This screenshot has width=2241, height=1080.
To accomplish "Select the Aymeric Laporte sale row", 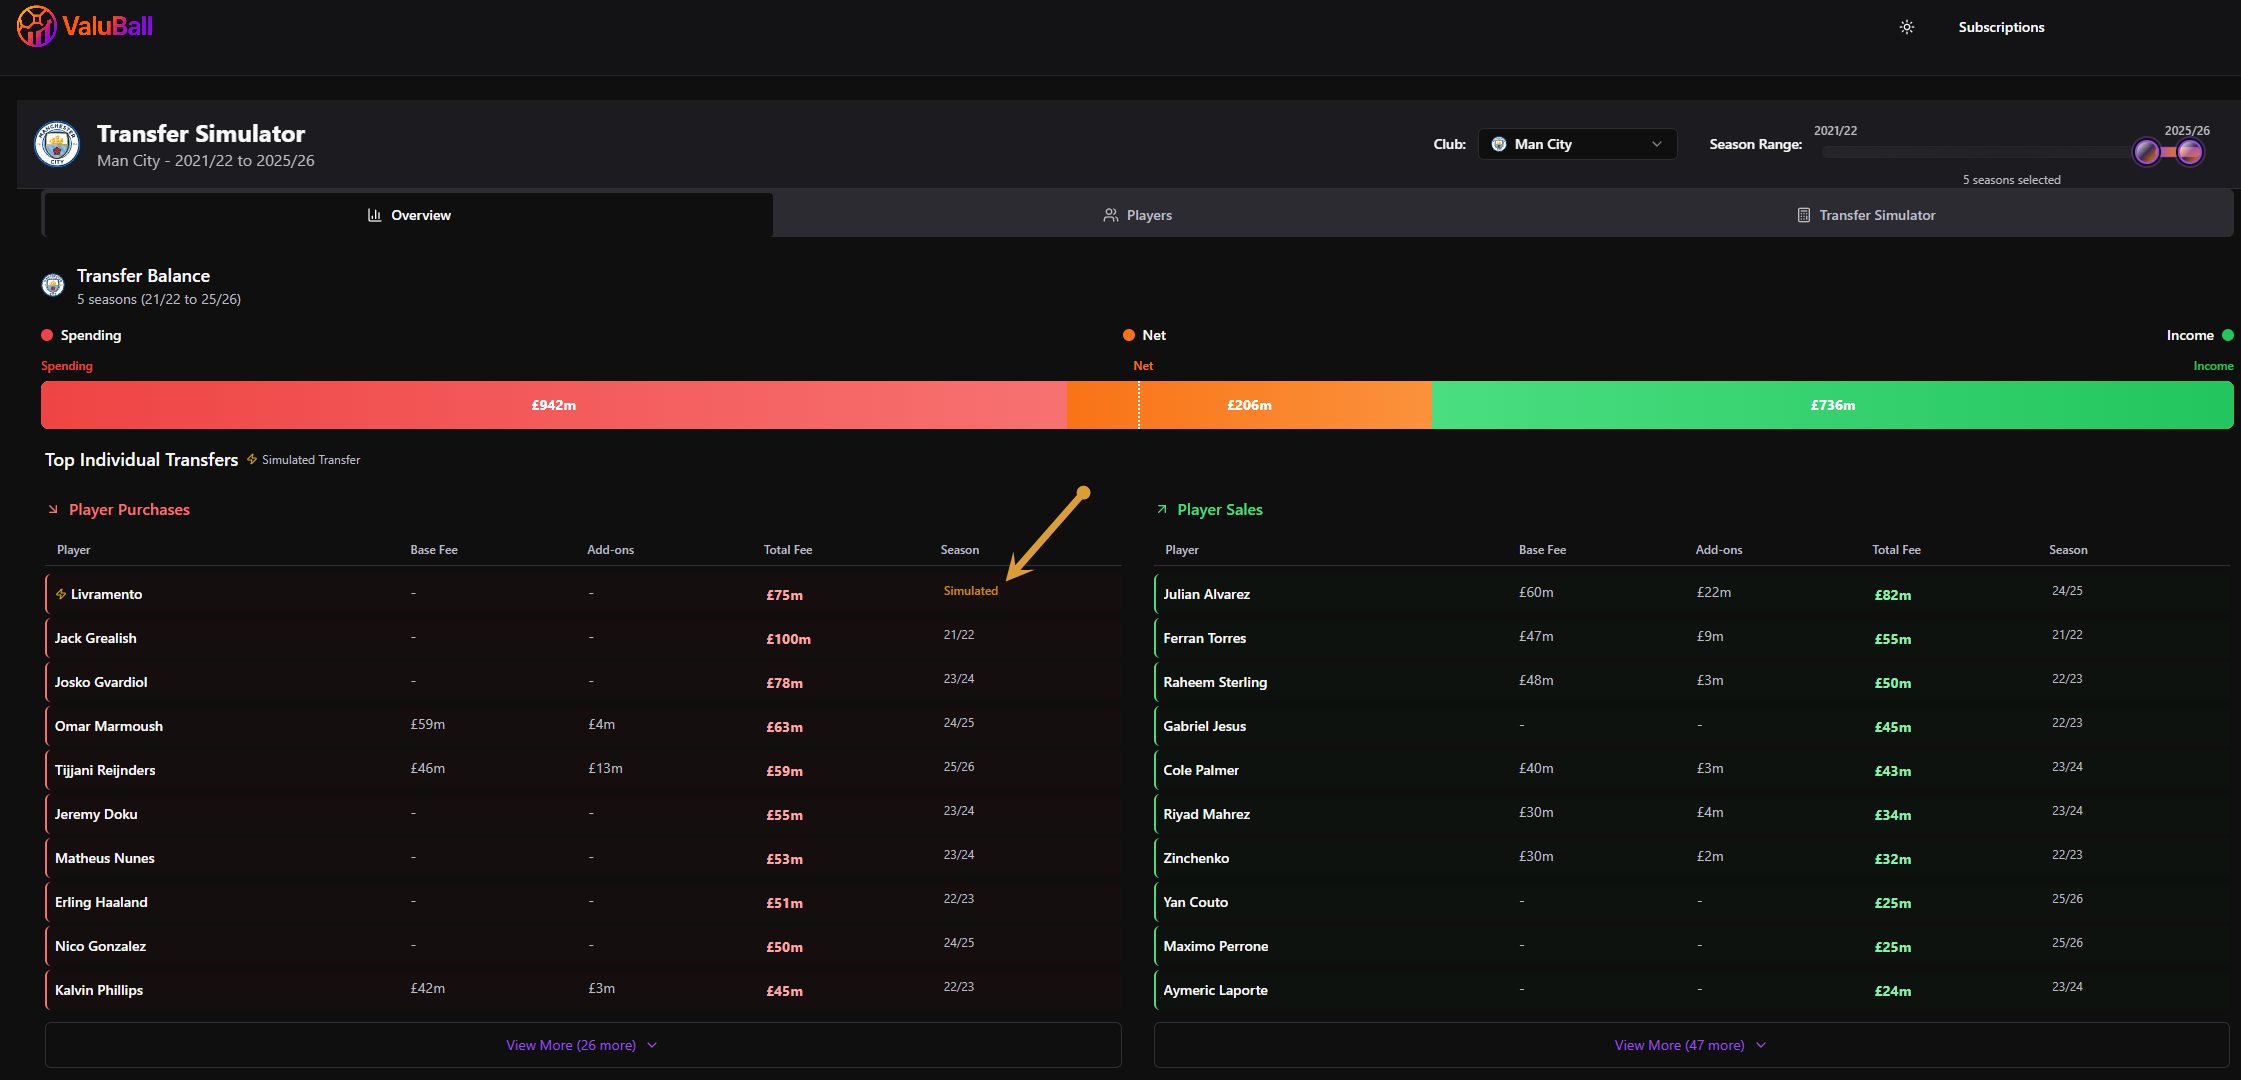I will click(x=1691, y=990).
